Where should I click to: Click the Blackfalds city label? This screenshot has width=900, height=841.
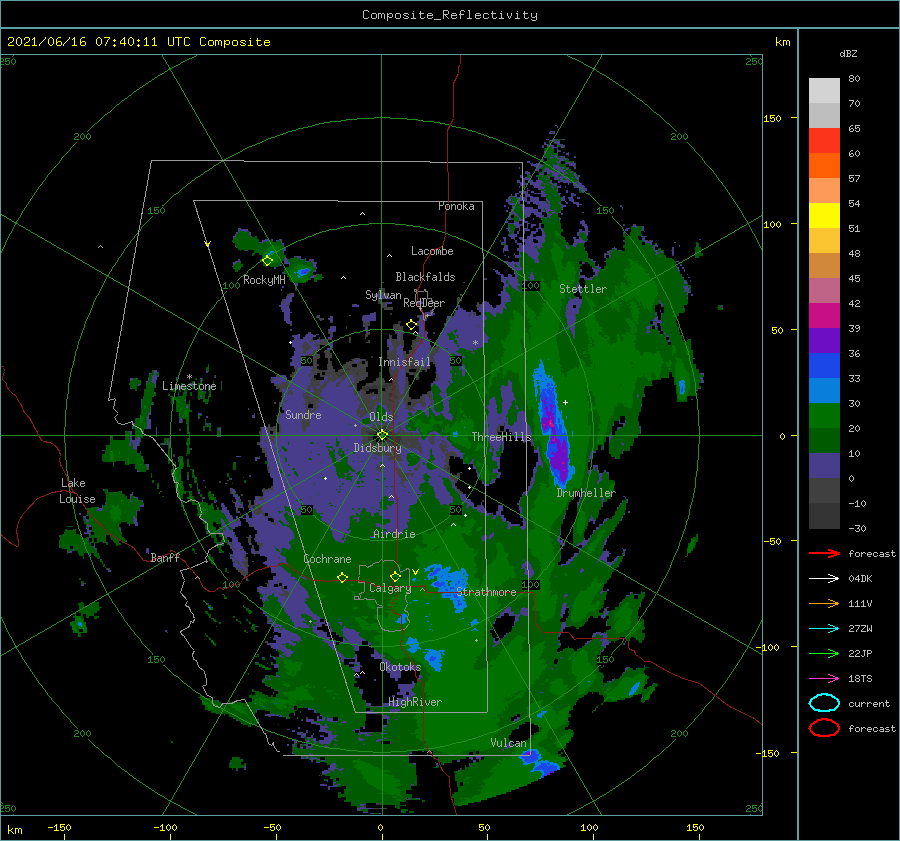[425, 277]
